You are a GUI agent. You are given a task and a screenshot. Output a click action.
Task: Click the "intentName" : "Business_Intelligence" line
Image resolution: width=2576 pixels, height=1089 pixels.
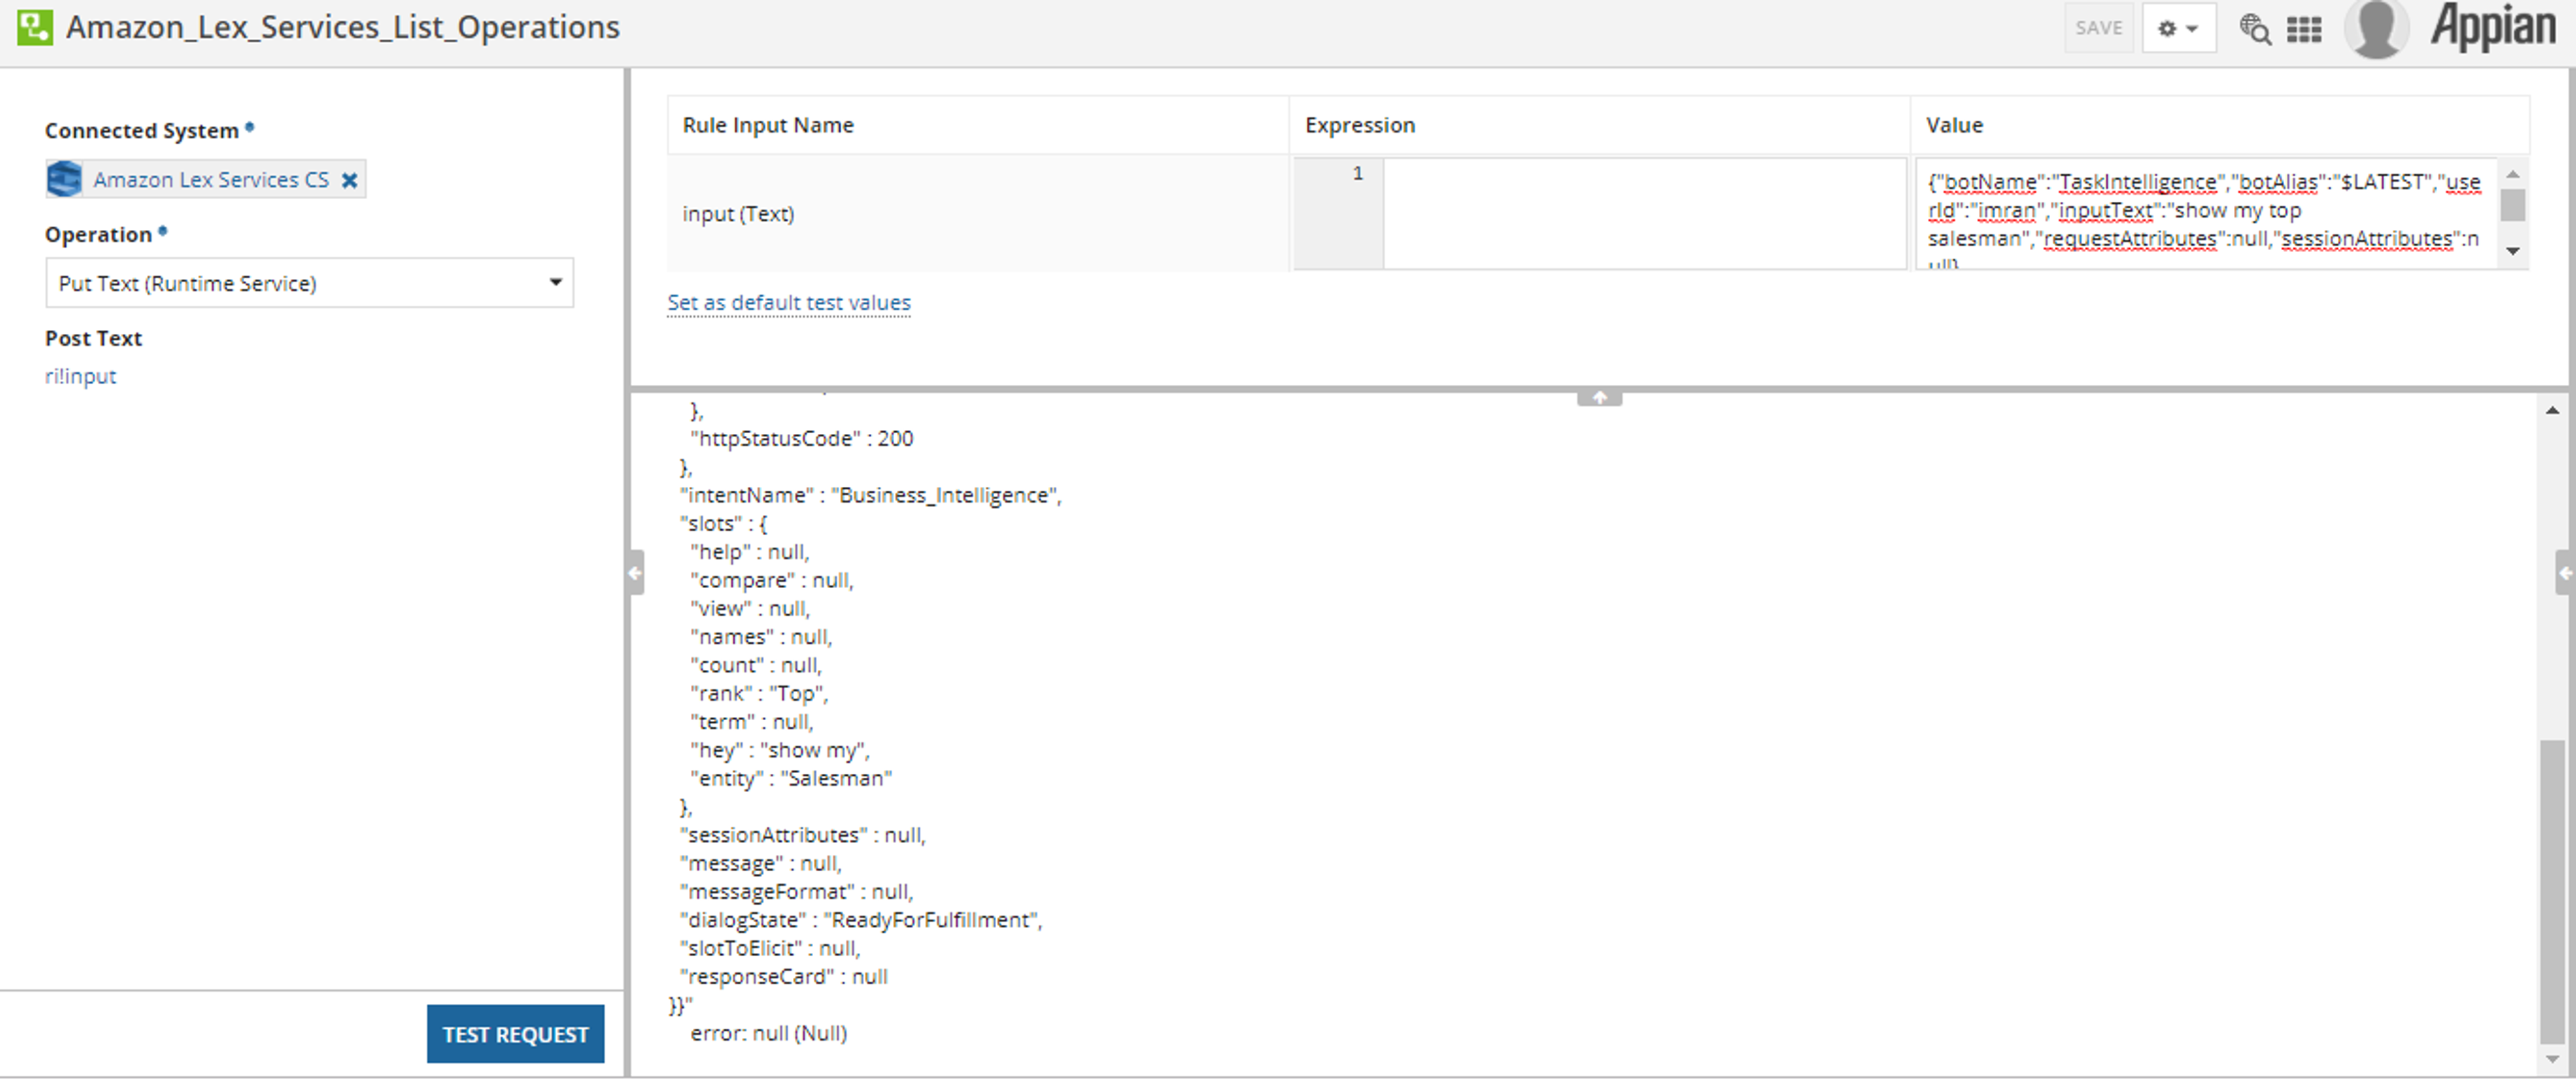click(870, 495)
